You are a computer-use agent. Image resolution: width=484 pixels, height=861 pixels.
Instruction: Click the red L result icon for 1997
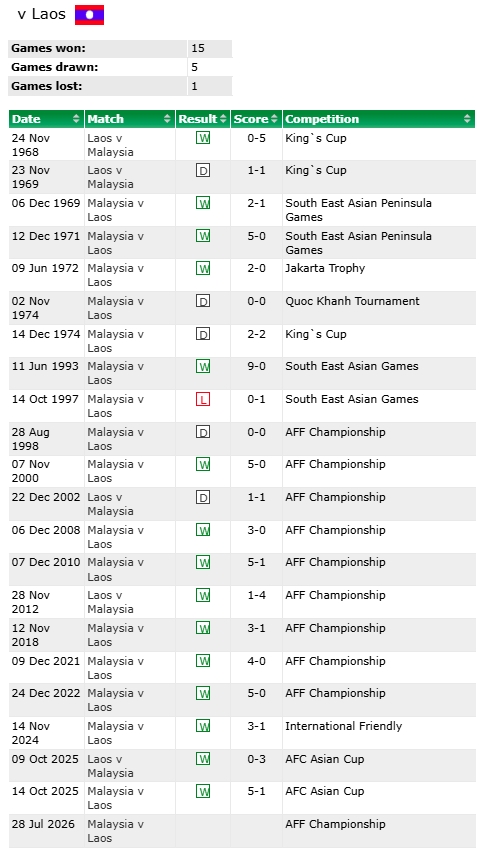point(203,399)
